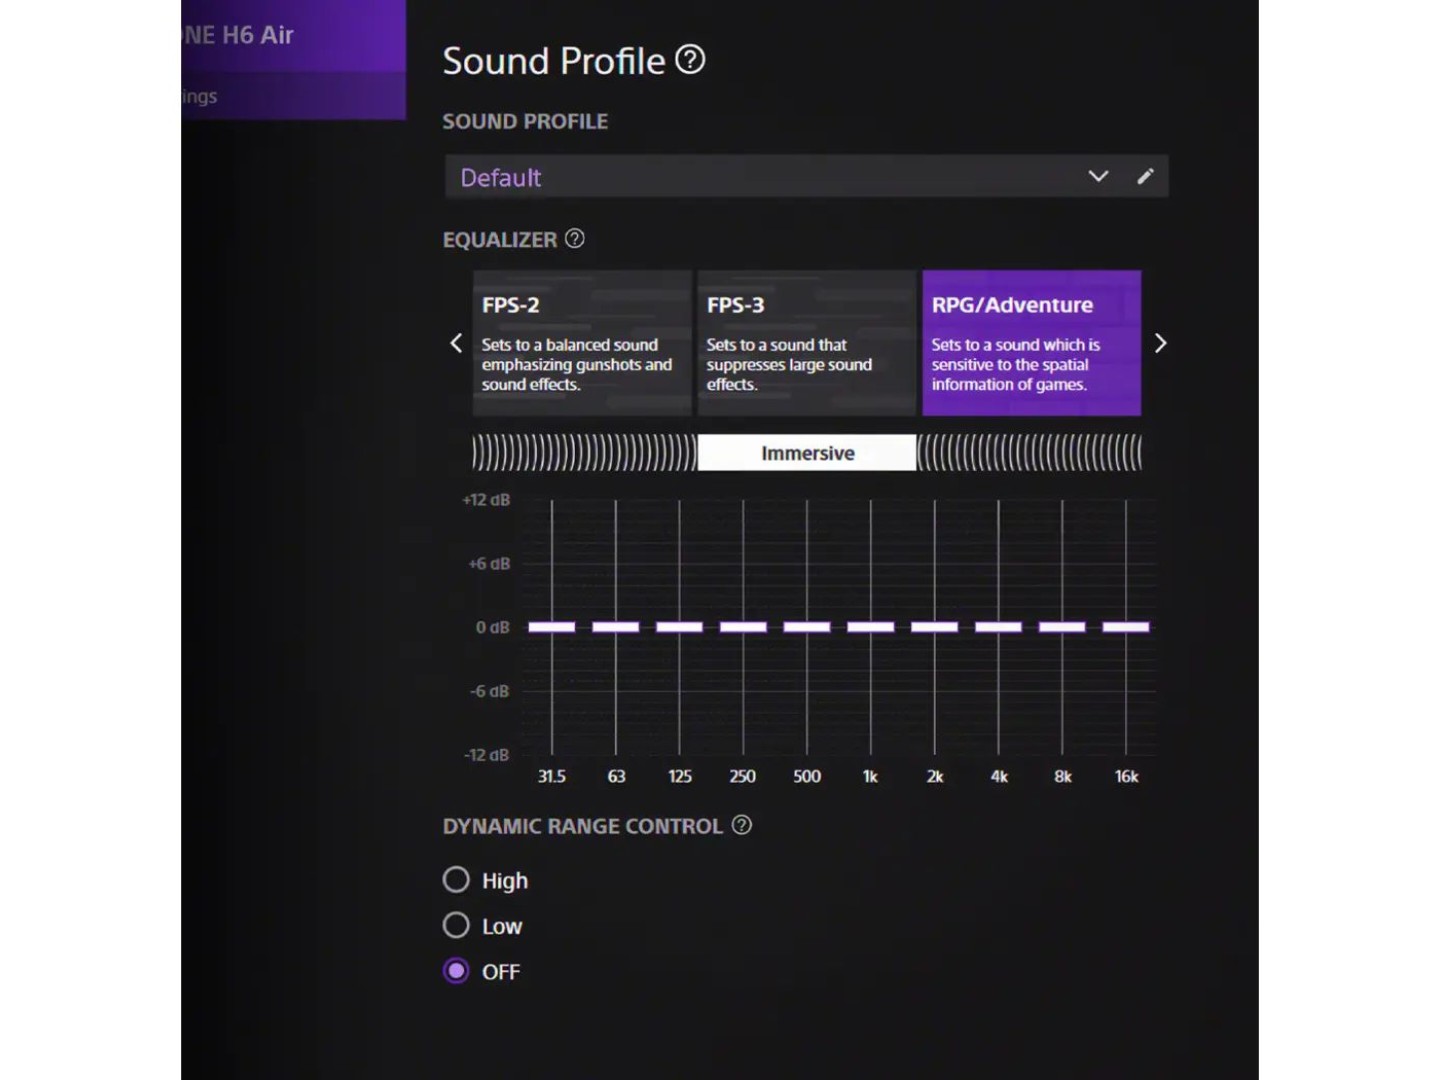Click the +12 dB scale label
Image resolution: width=1440 pixels, height=1080 pixels.
[x=486, y=500]
